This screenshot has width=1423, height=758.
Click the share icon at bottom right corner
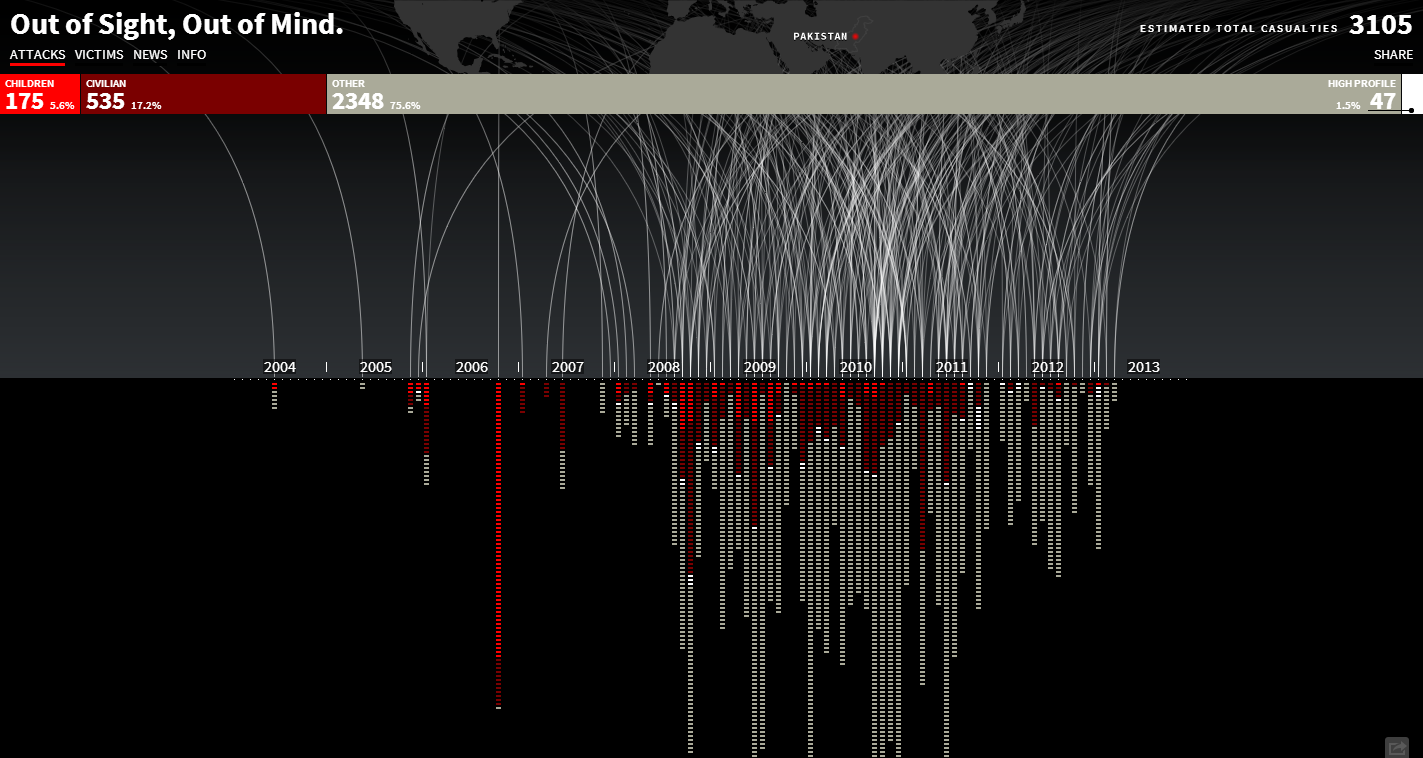pyautogui.click(x=1396, y=747)
